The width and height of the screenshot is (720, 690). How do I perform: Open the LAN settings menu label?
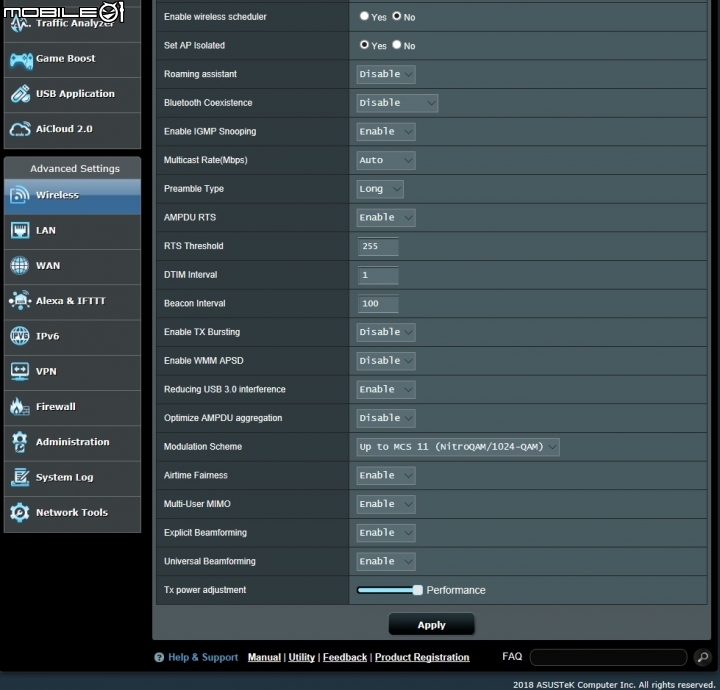click(x=46, y=230)
